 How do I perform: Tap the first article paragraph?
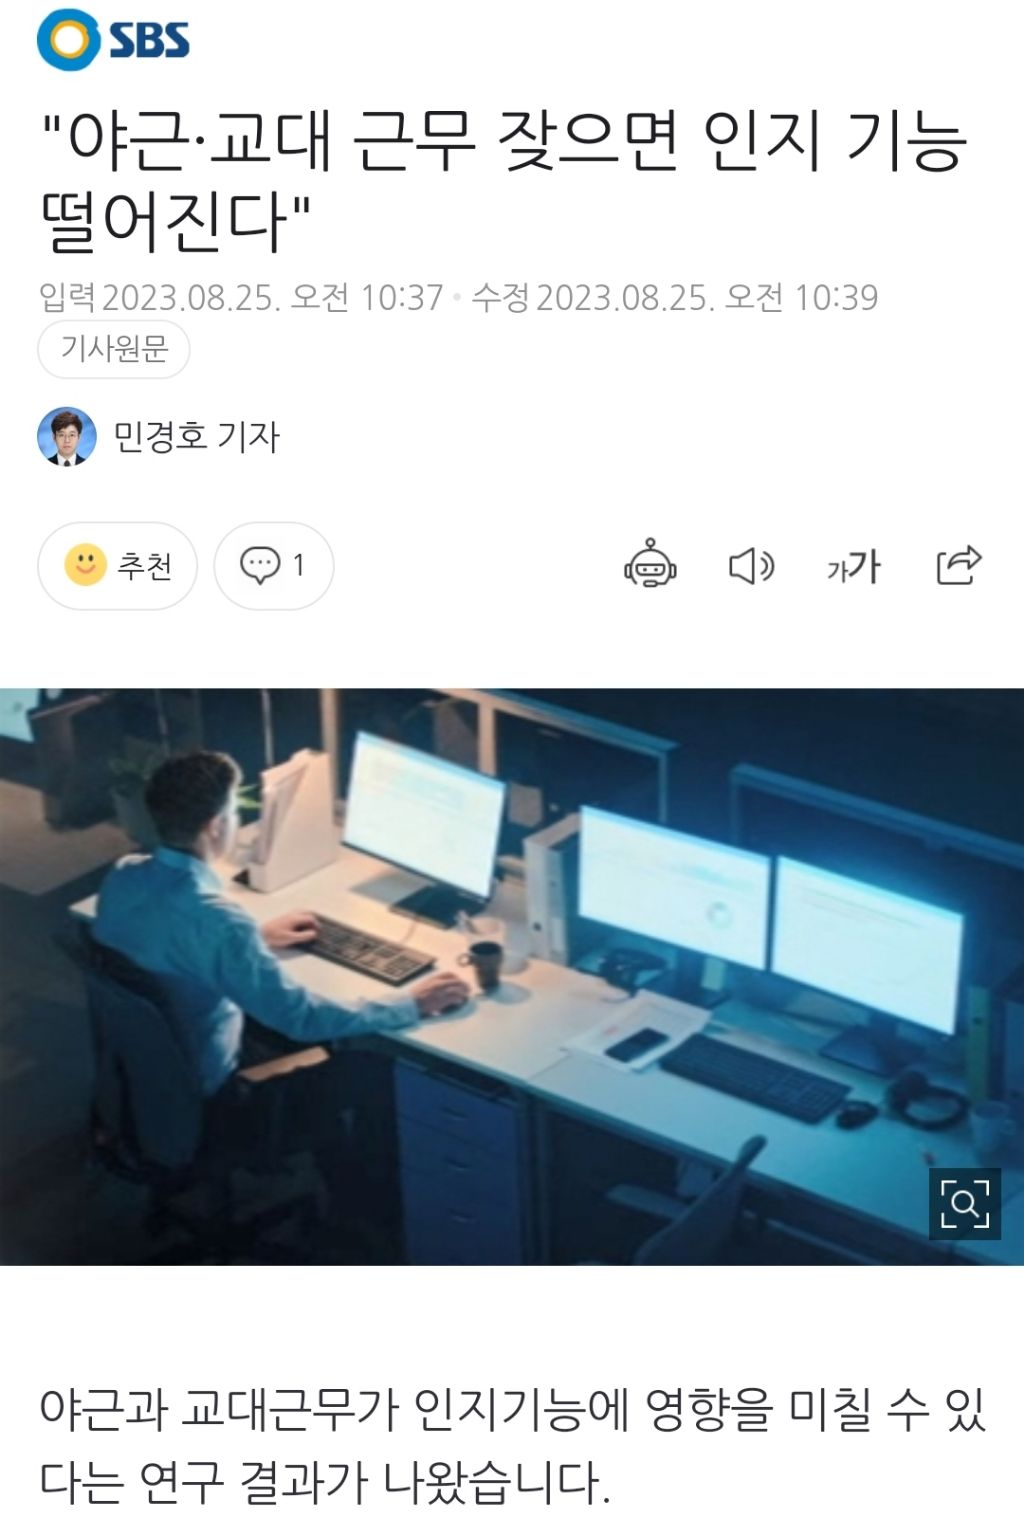pyautogui.click(x=512, y=1445)
